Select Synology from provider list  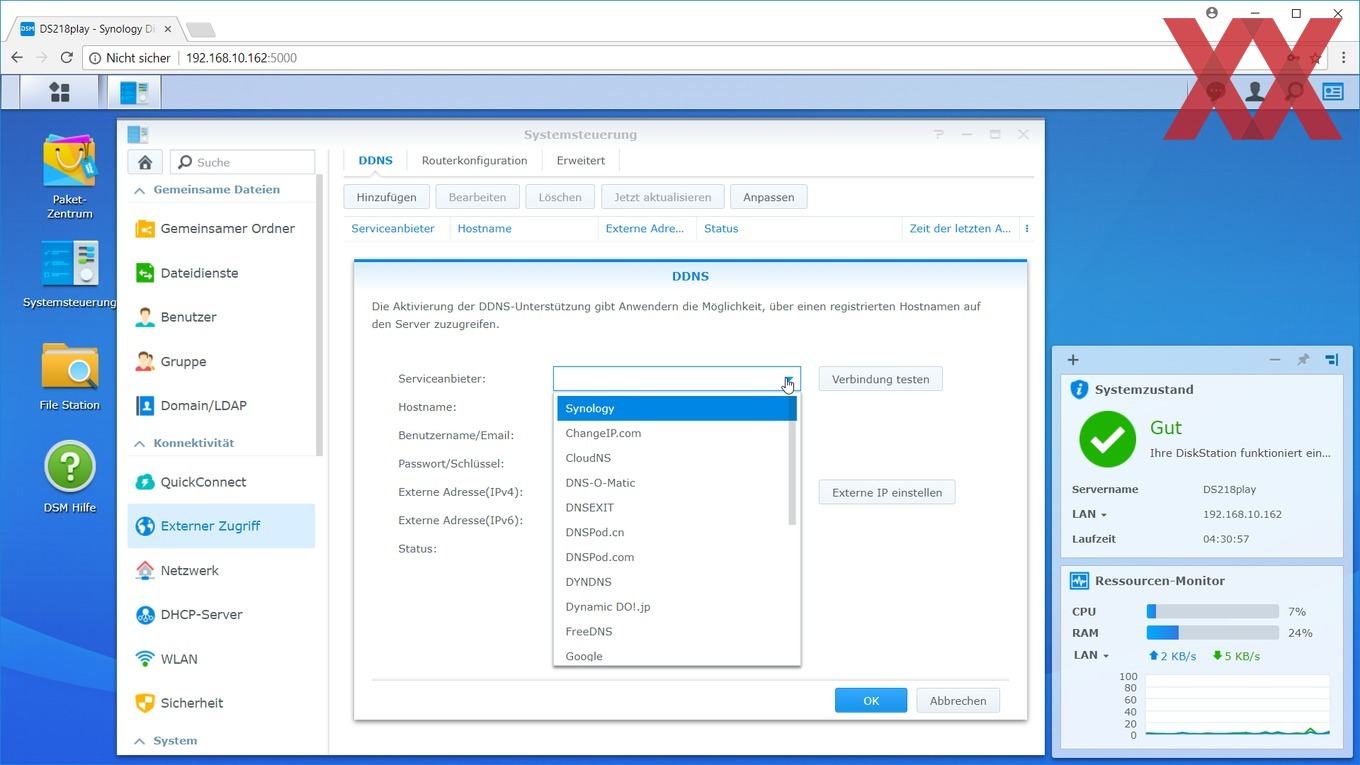[x=675, y=408]
